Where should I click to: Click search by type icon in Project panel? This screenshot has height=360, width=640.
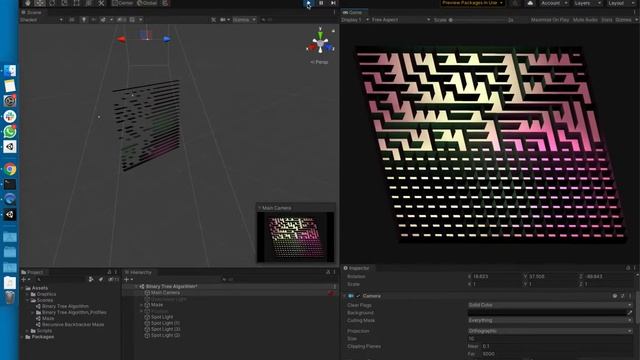(91, 280)
